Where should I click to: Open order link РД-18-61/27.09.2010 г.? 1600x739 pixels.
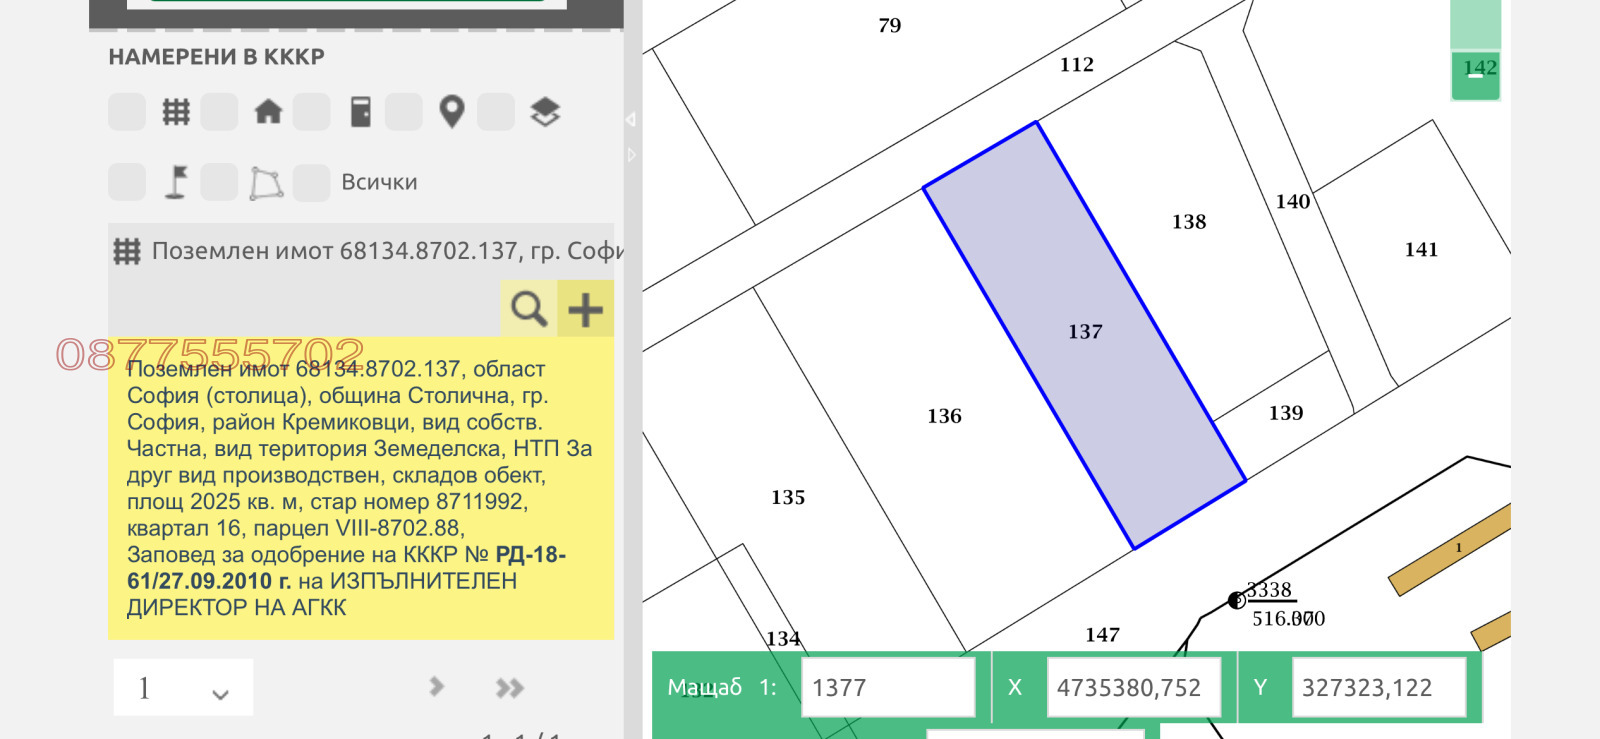[x=346, y=568]
